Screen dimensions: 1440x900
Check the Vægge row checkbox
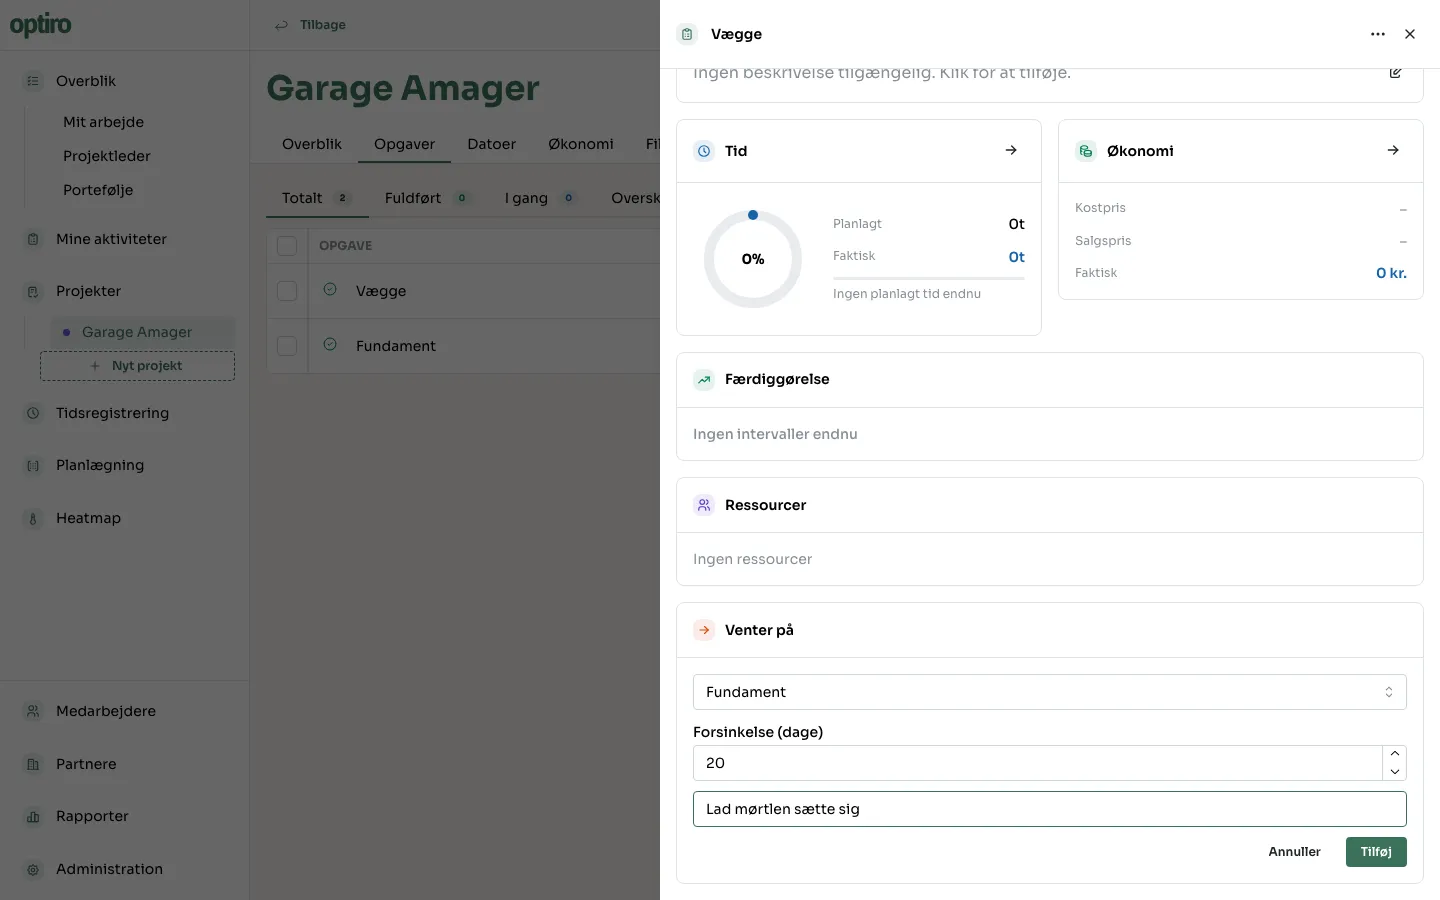(x=287, y=290)
